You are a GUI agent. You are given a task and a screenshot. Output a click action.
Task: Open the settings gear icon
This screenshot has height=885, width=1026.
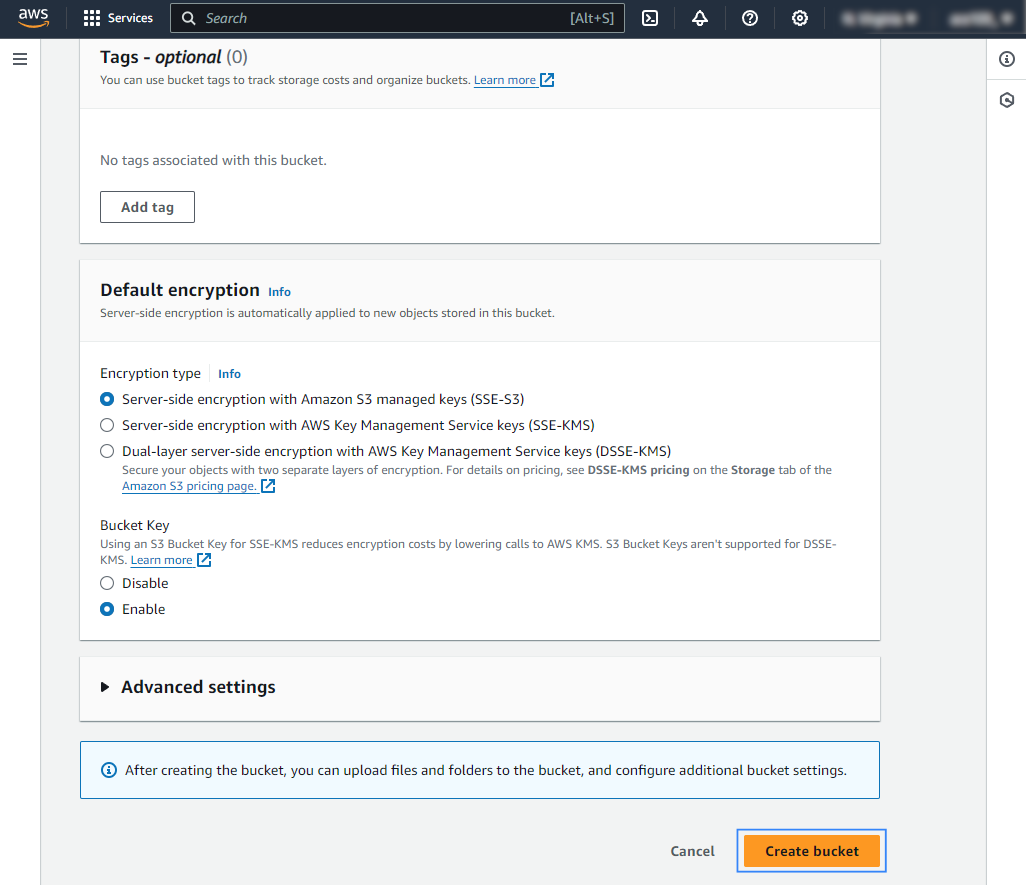800,18
